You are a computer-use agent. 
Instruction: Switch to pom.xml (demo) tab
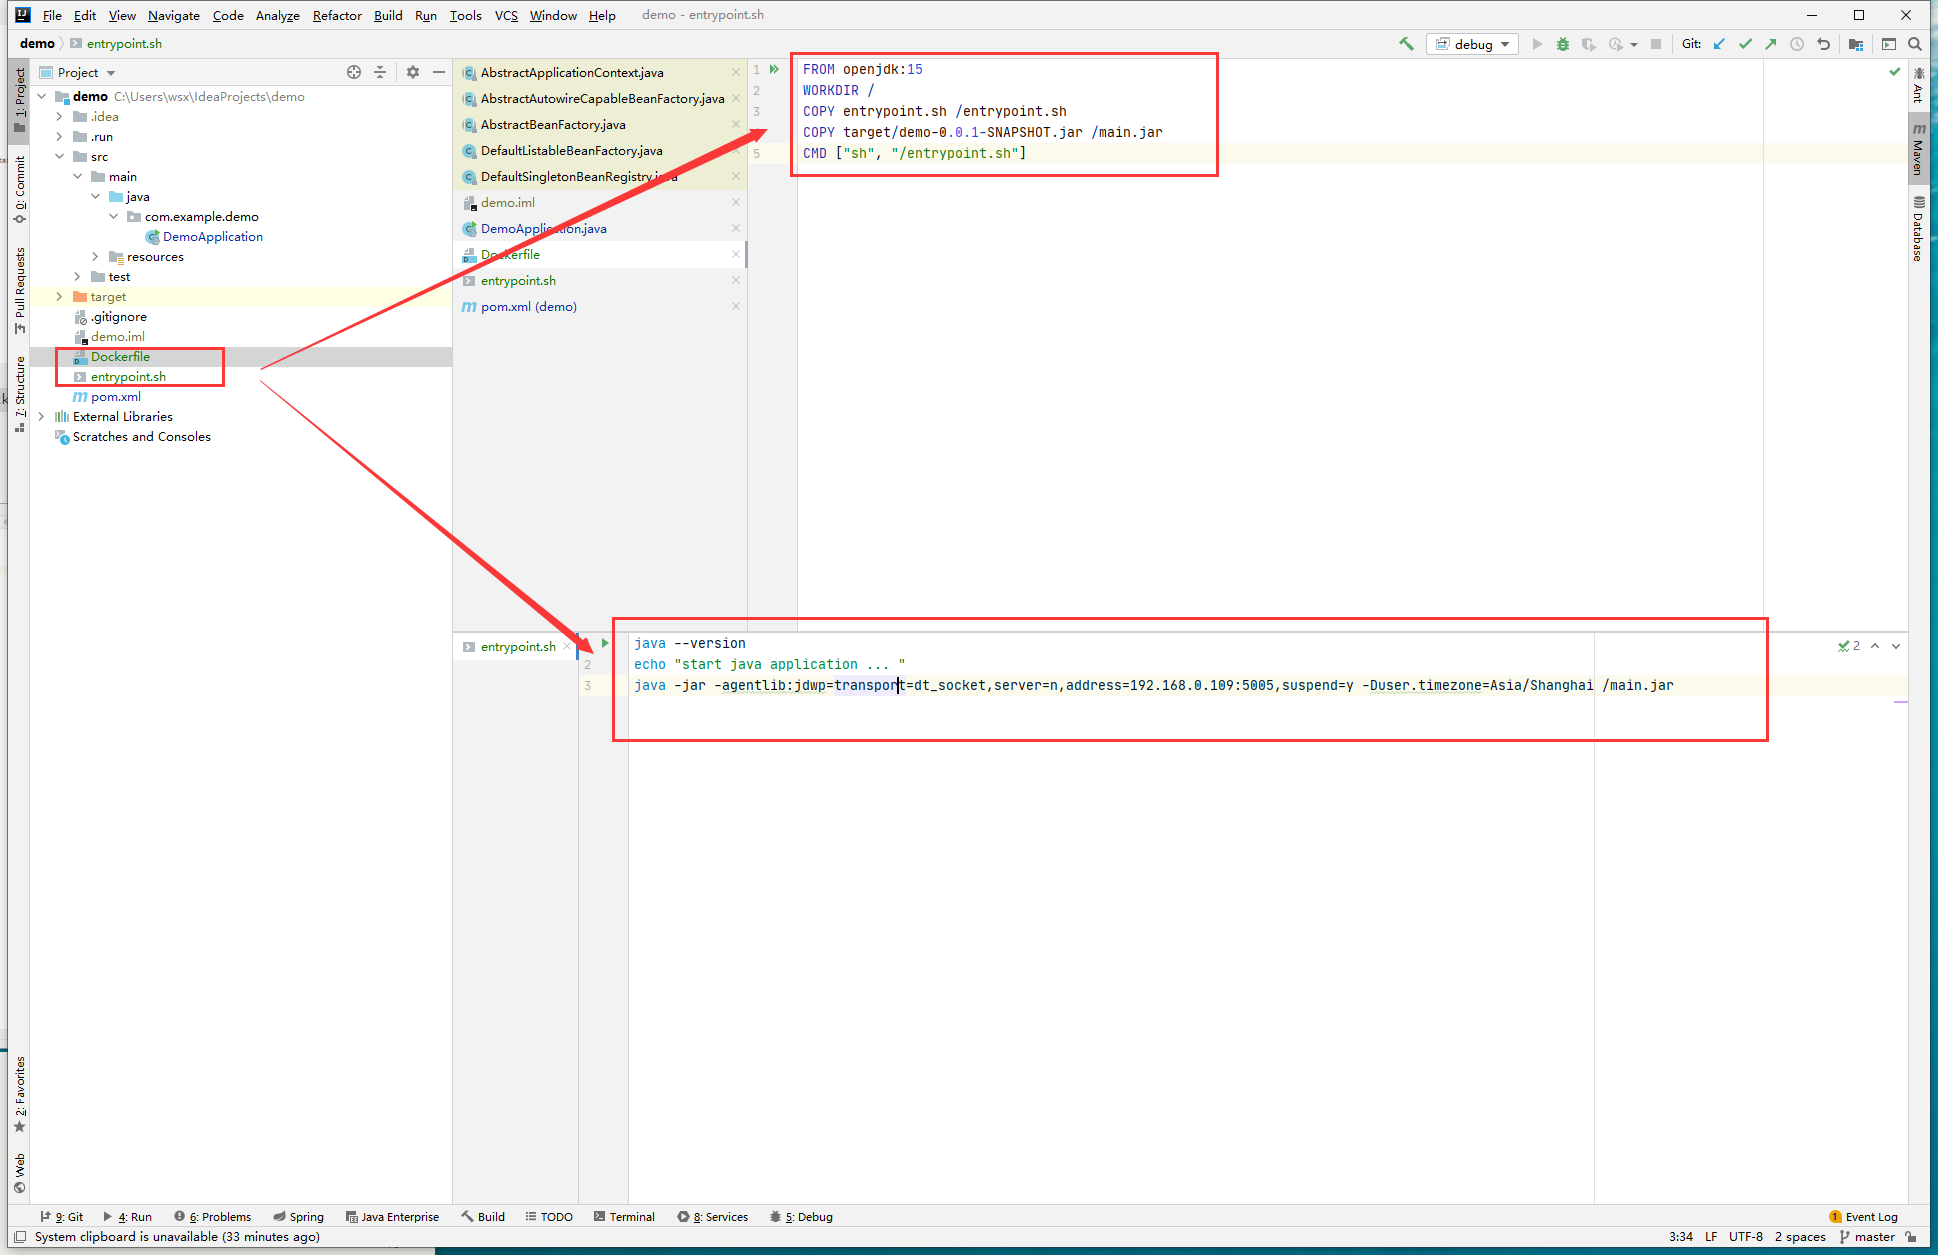(x=528, y=307)
